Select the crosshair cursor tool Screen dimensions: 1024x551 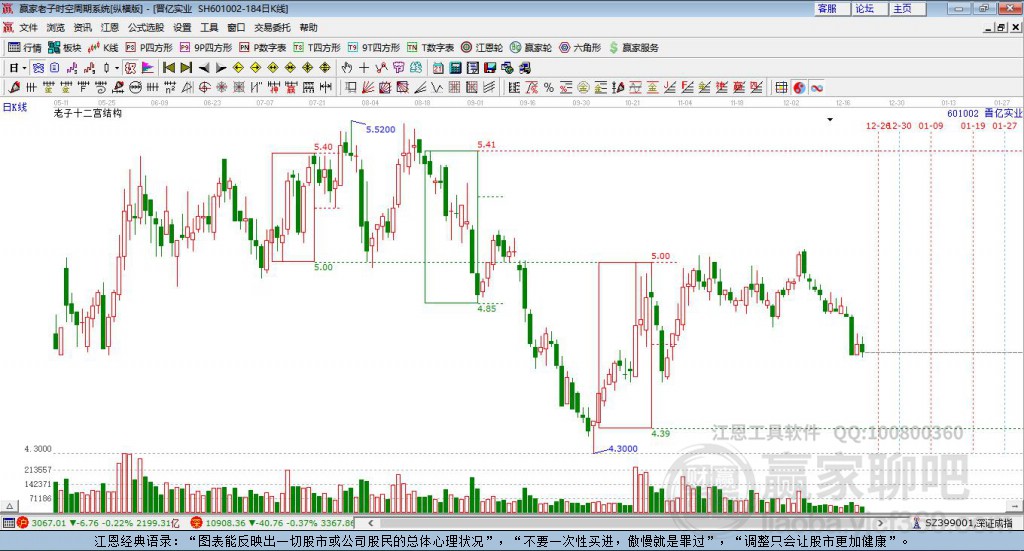364,68
